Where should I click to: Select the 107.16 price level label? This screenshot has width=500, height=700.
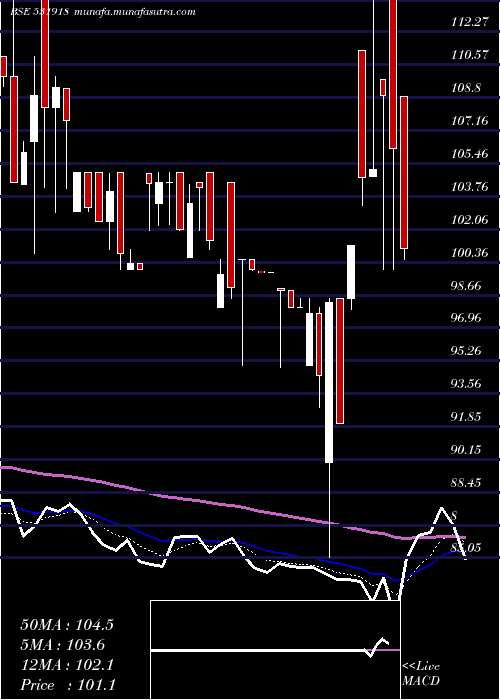(x=470, y=121)
